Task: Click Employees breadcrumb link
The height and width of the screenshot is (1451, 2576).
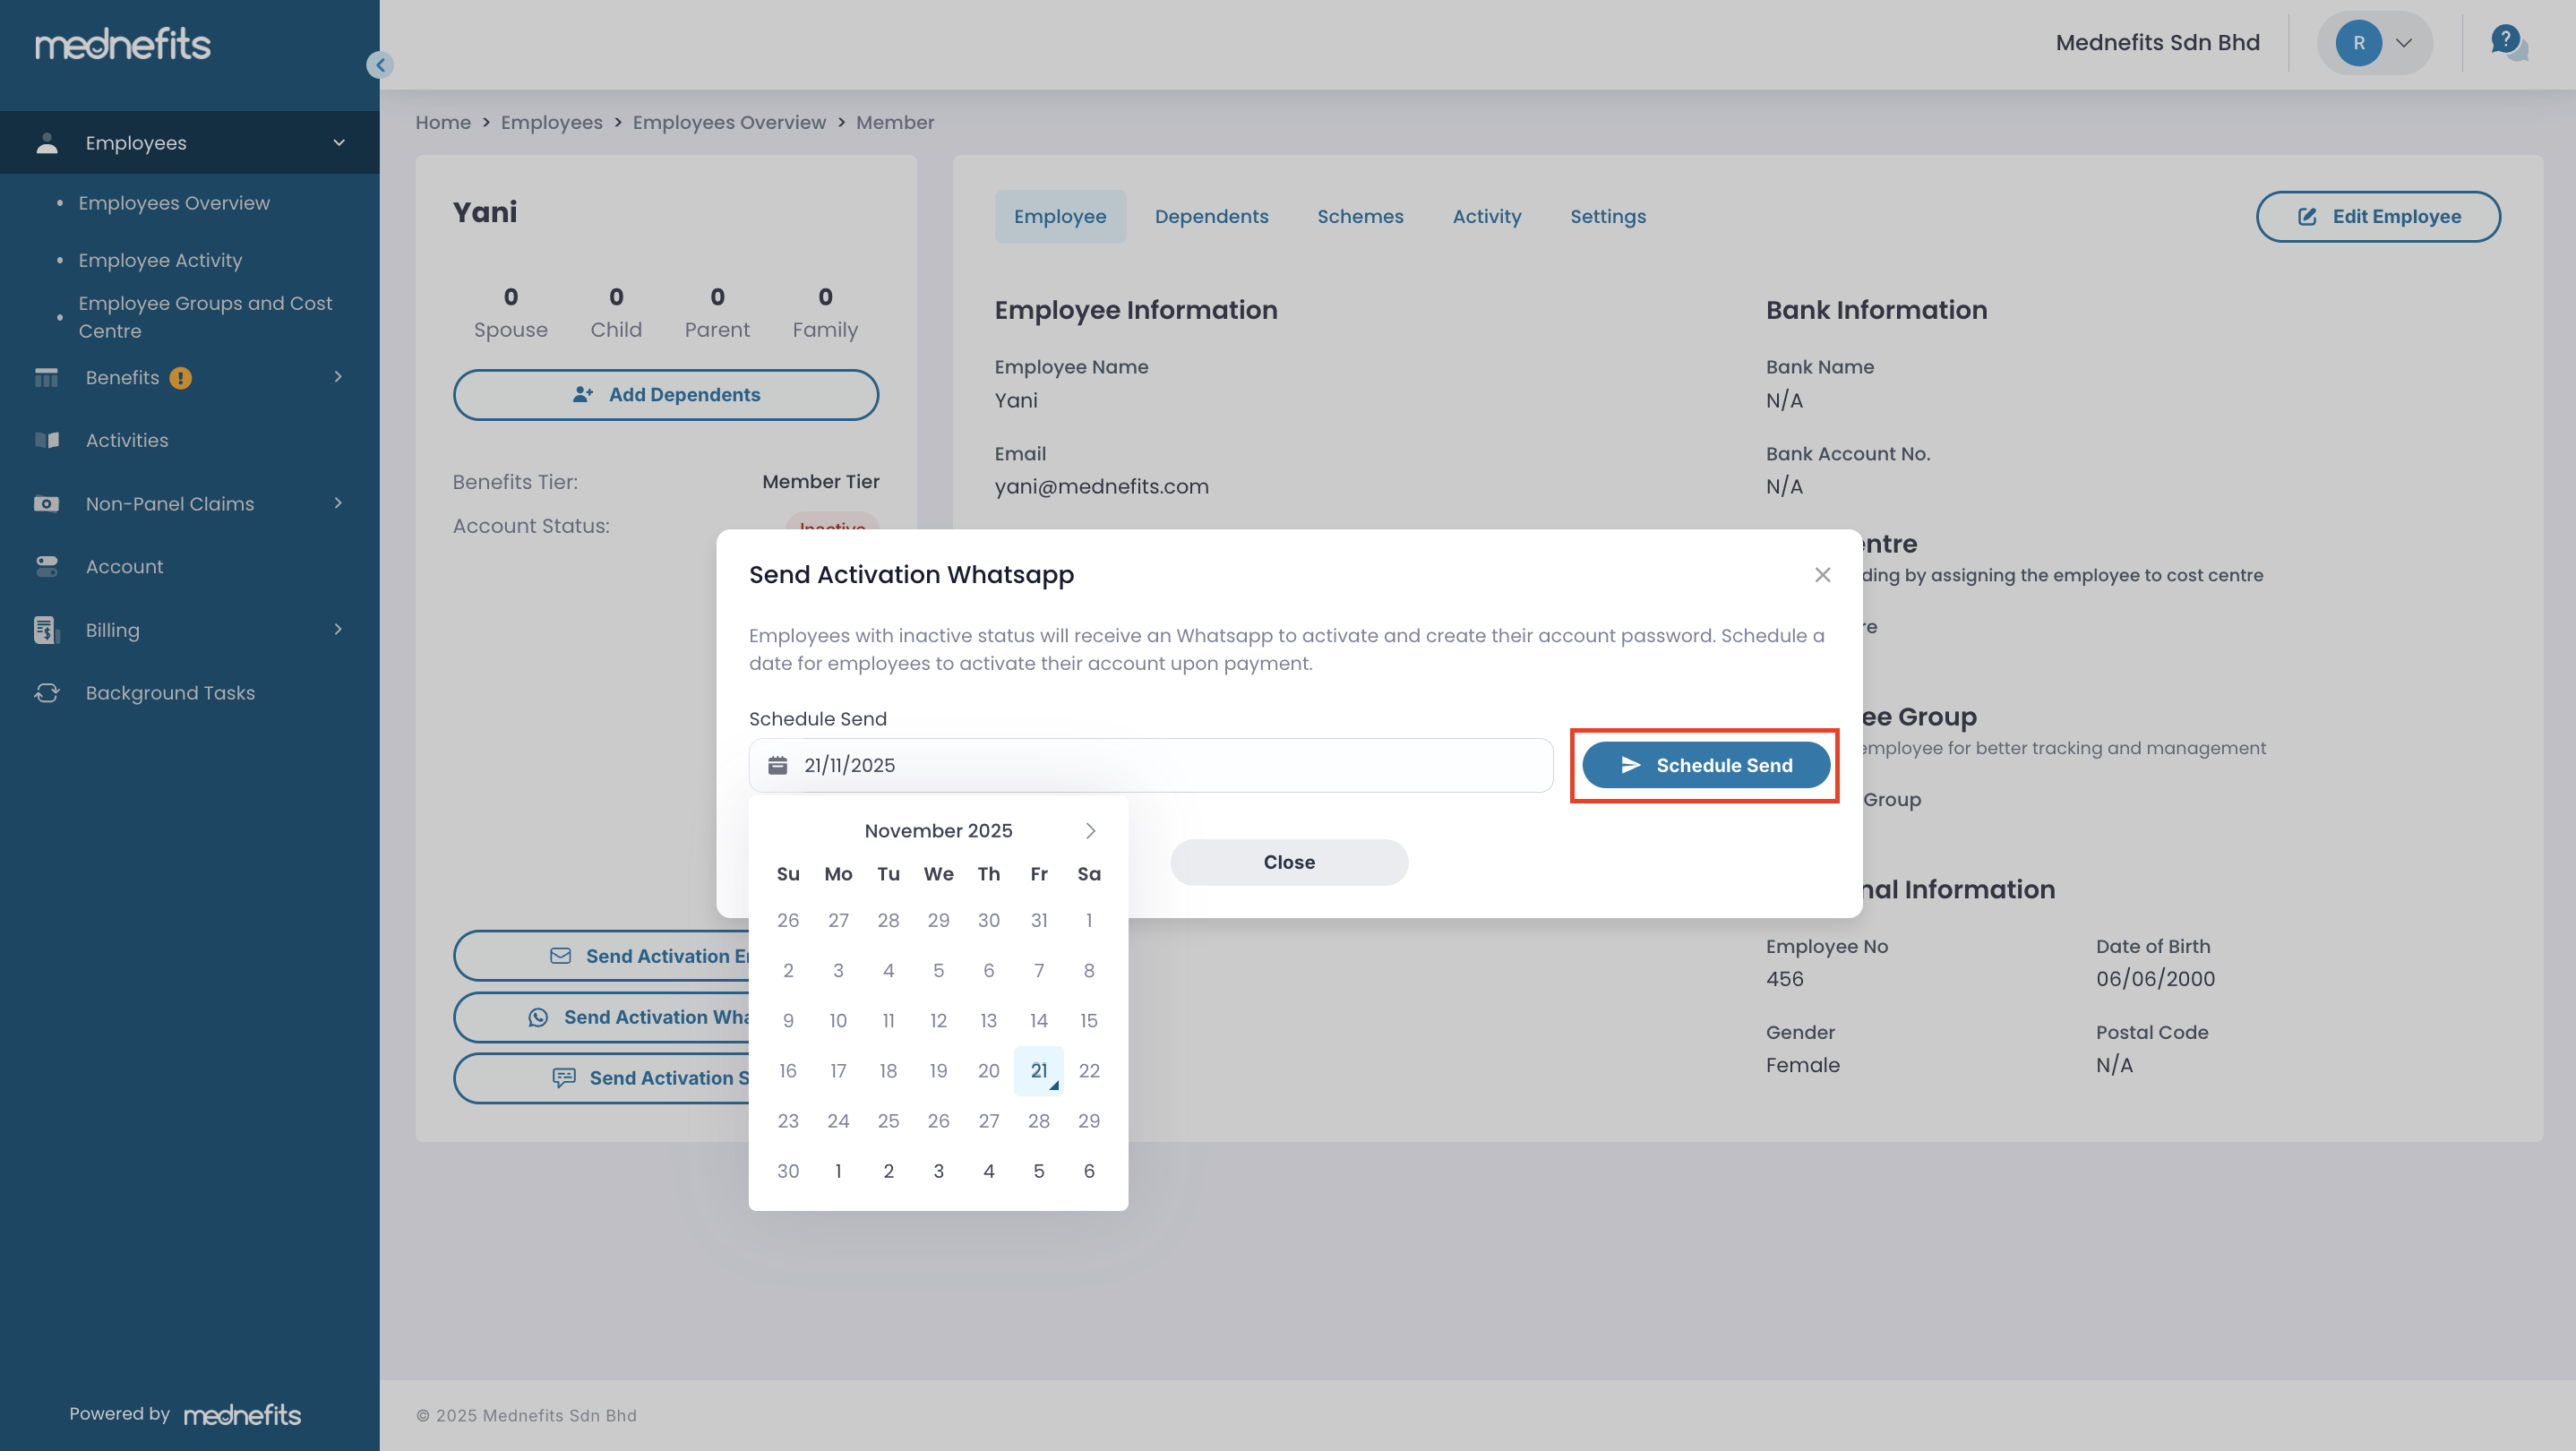Action: coord(551,122)
